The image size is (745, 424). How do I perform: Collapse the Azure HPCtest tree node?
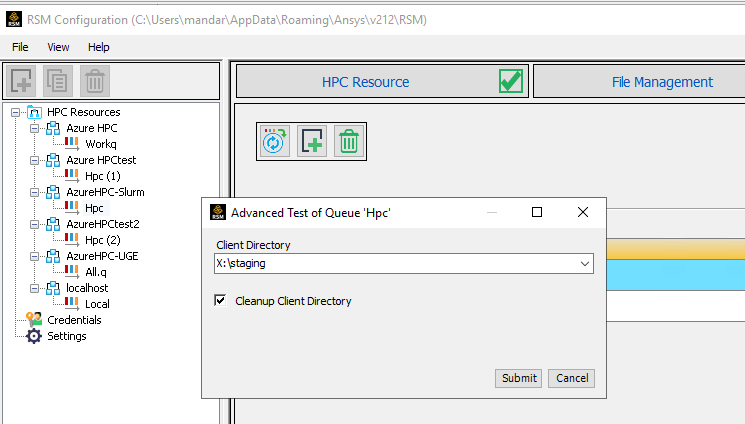pyautogui.click(x=34, y=160)
